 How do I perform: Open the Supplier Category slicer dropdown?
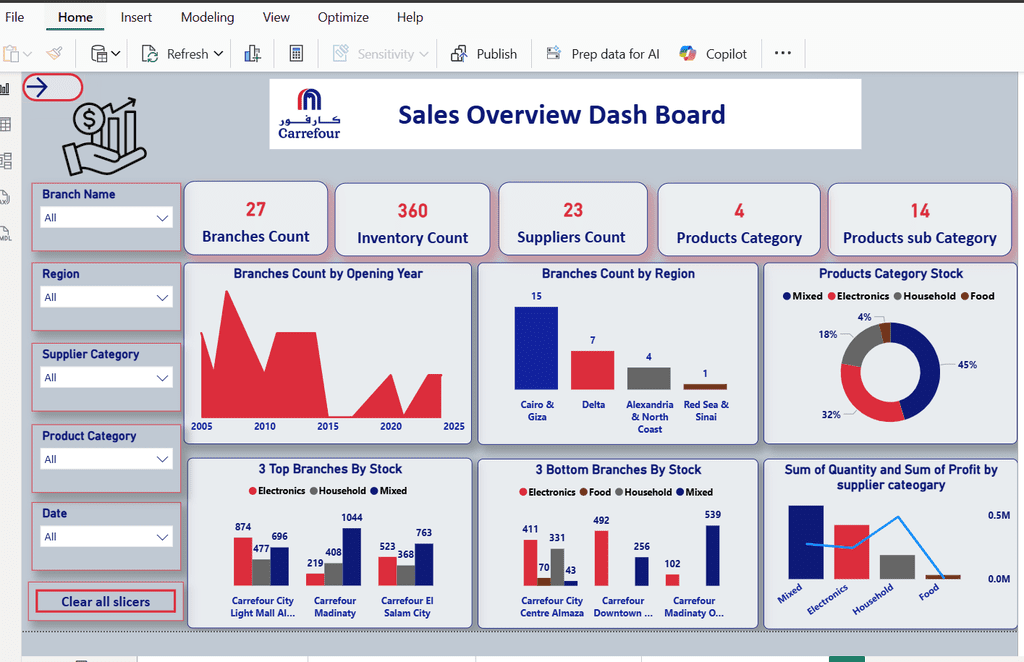point(162,378)
